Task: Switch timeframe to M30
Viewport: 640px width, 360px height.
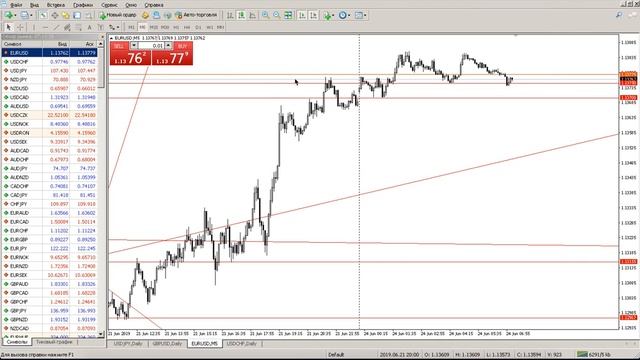Action: 164,27
